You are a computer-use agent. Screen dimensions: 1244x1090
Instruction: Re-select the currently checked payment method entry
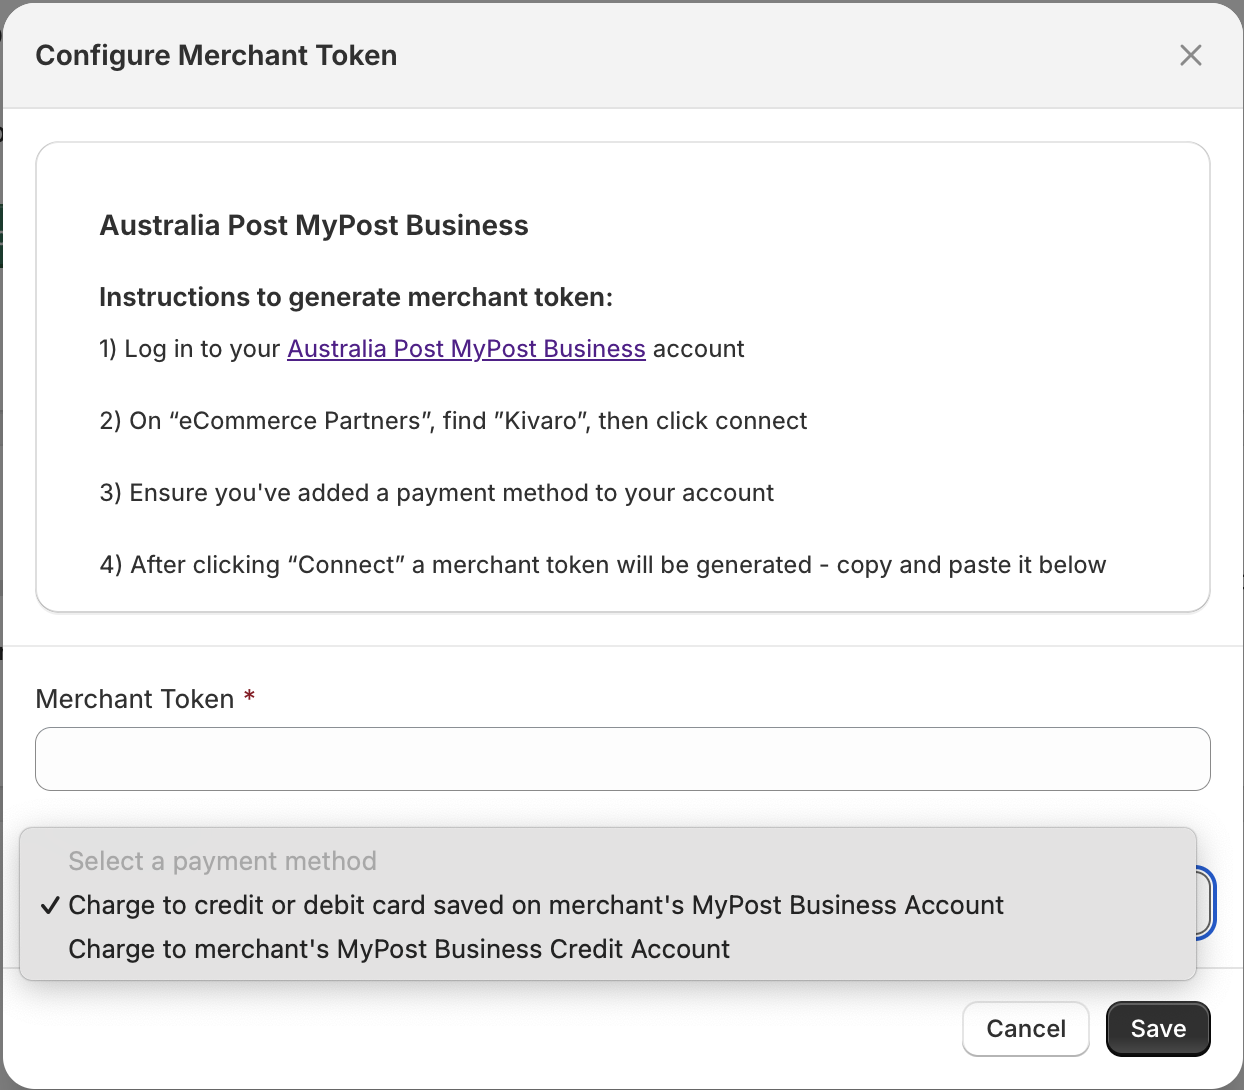[535, 905]
